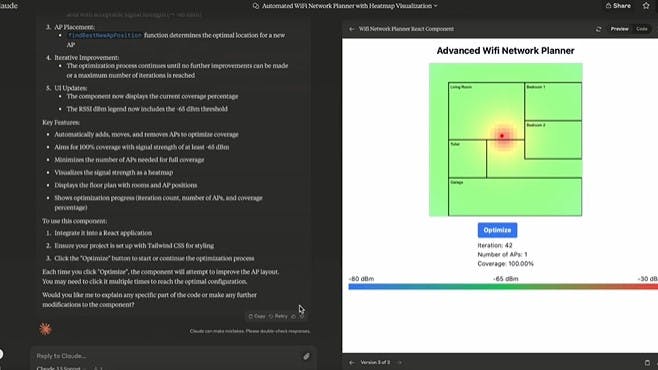Click the orange Claude spark icon

(45, 329)
